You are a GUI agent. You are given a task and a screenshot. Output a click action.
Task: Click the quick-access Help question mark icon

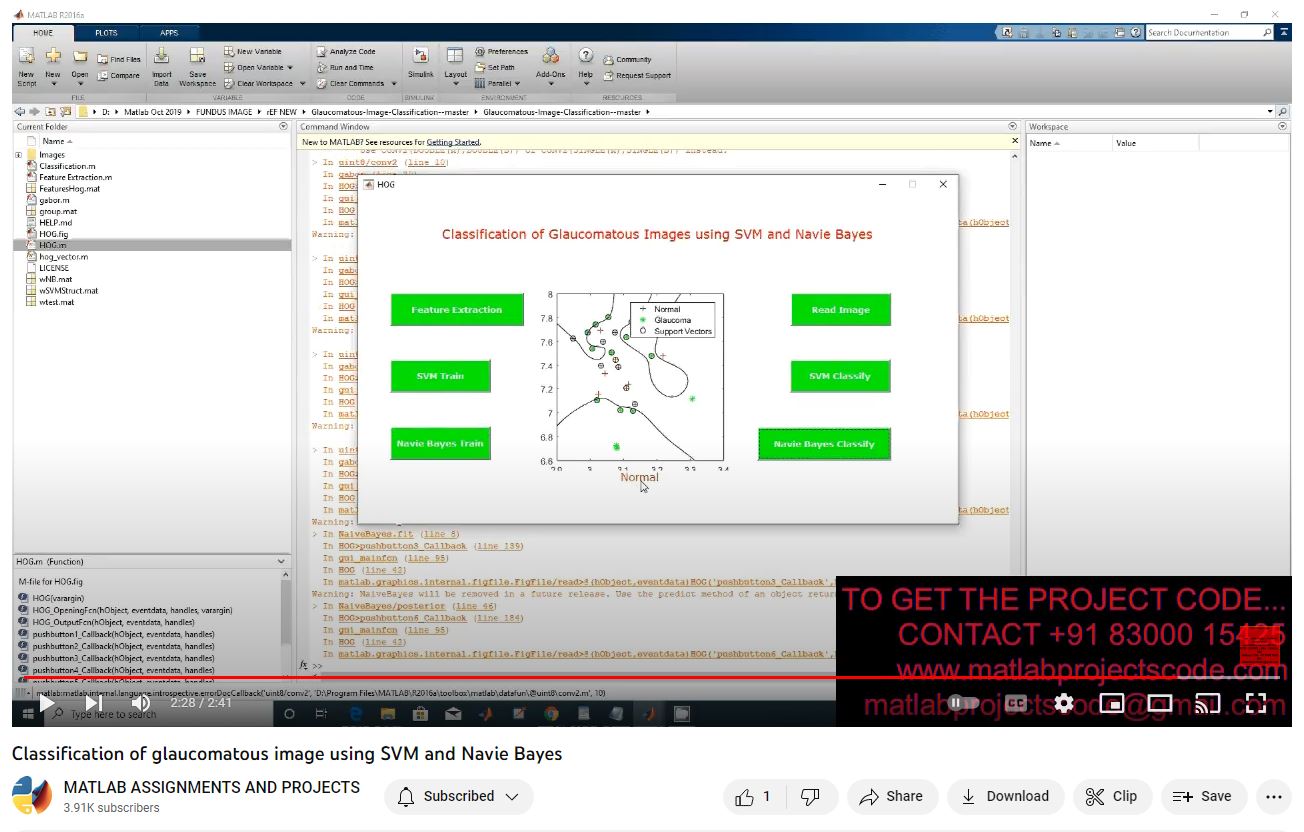pos(1136,33)
